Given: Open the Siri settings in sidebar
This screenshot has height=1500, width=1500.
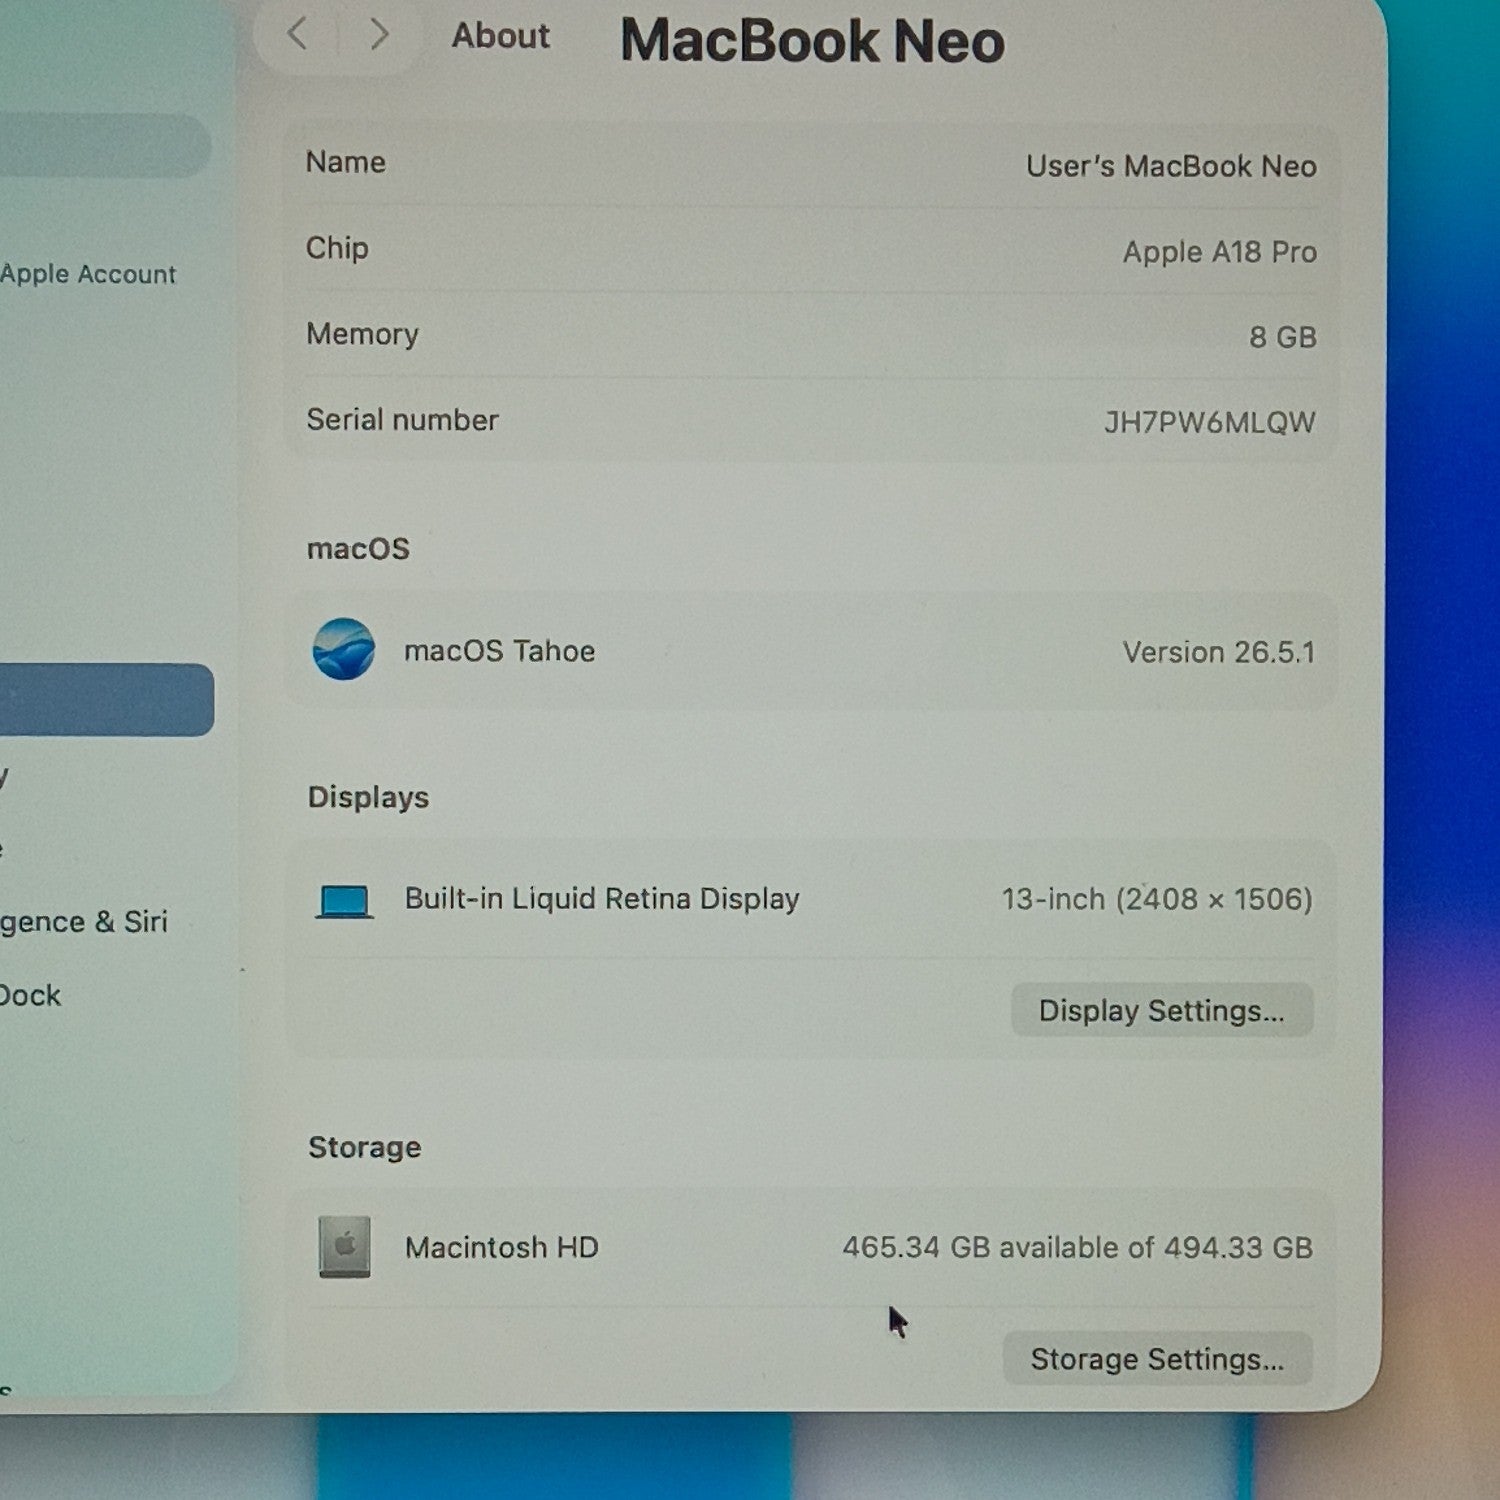Looking at the screenshot, I should (84, 921).
